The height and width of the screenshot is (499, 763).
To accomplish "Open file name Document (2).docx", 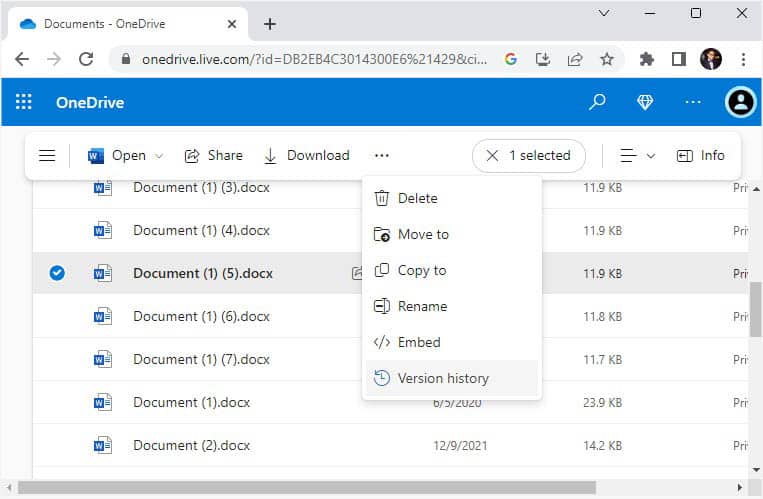I will (192, 445).
